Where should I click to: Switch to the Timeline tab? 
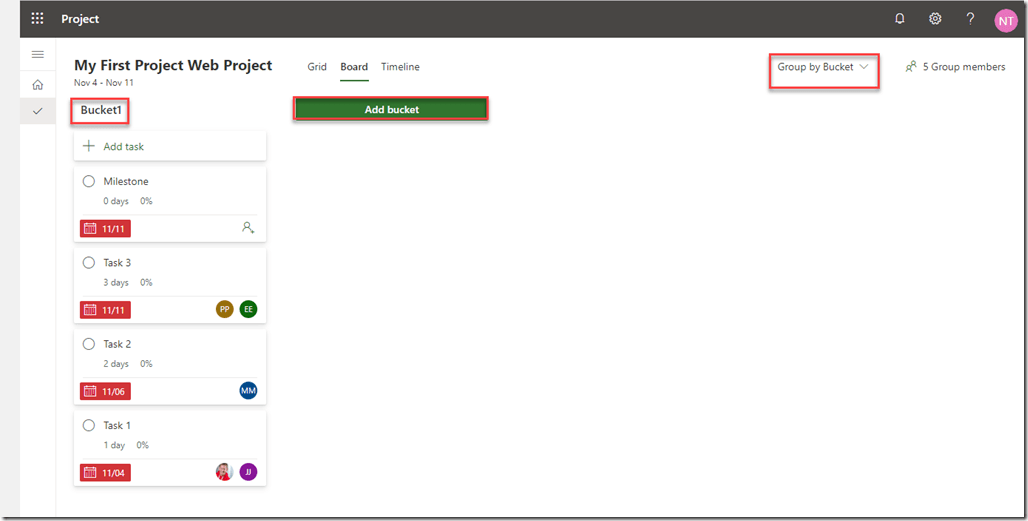400,67
